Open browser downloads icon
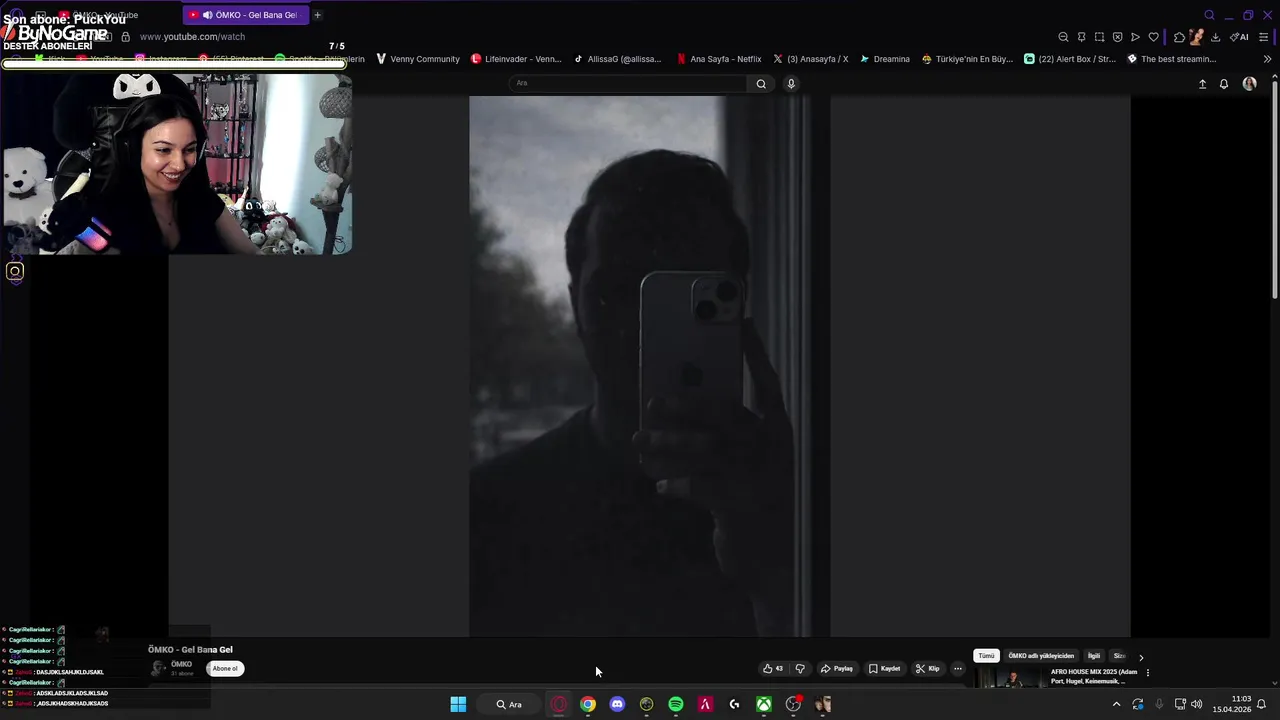Image resolution: width=1280 pixels, height=720 pixels. click(1215, 37)
